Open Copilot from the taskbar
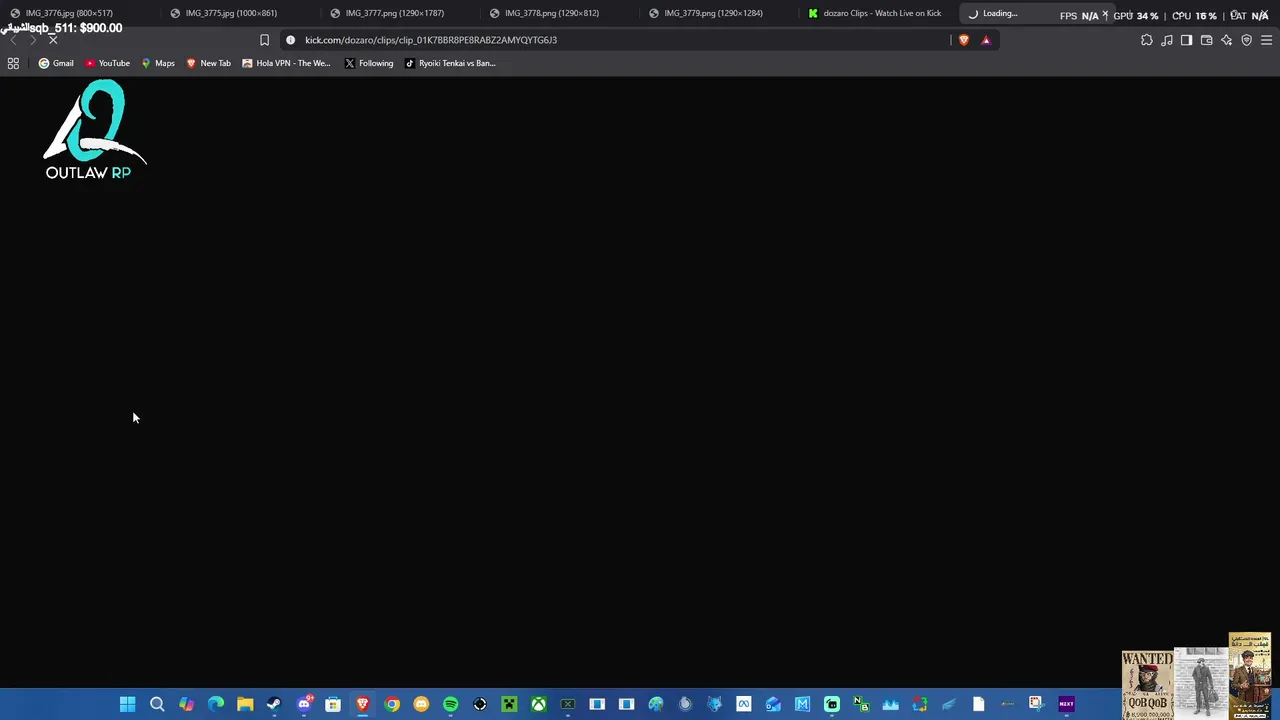The image size is (1280, 720). [x=186, y=704]
